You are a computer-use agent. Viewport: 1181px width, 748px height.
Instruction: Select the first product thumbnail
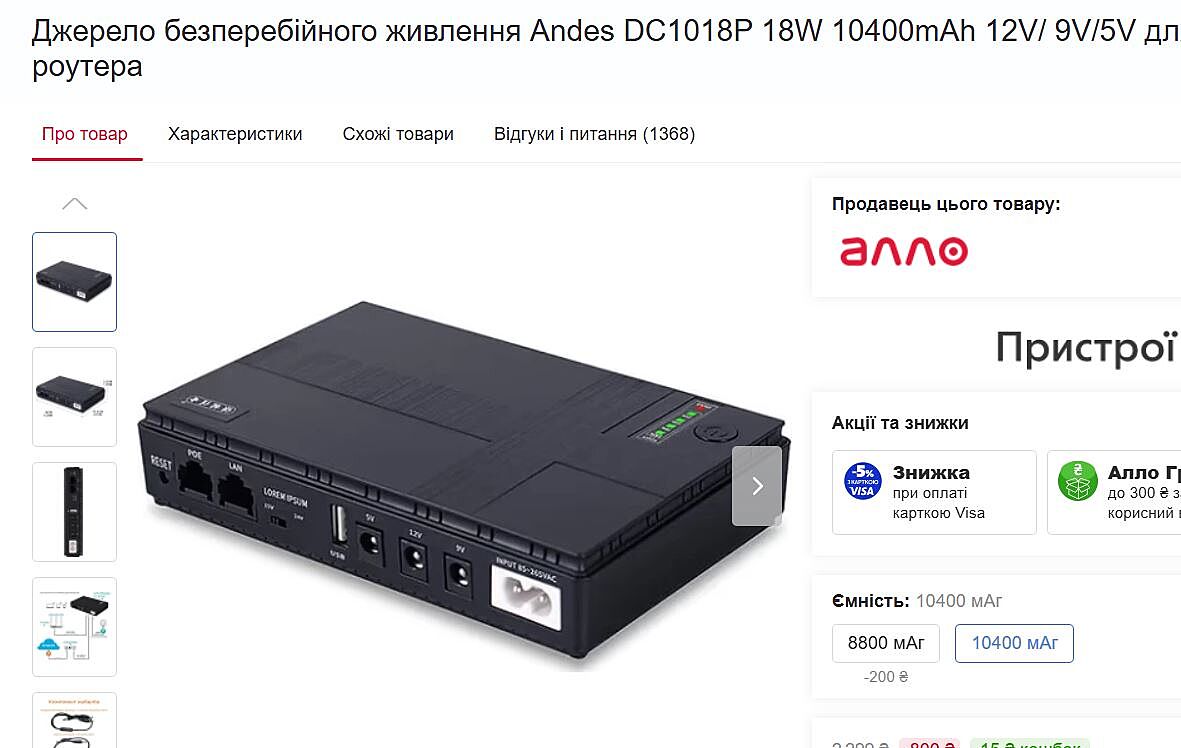point(75,282)
